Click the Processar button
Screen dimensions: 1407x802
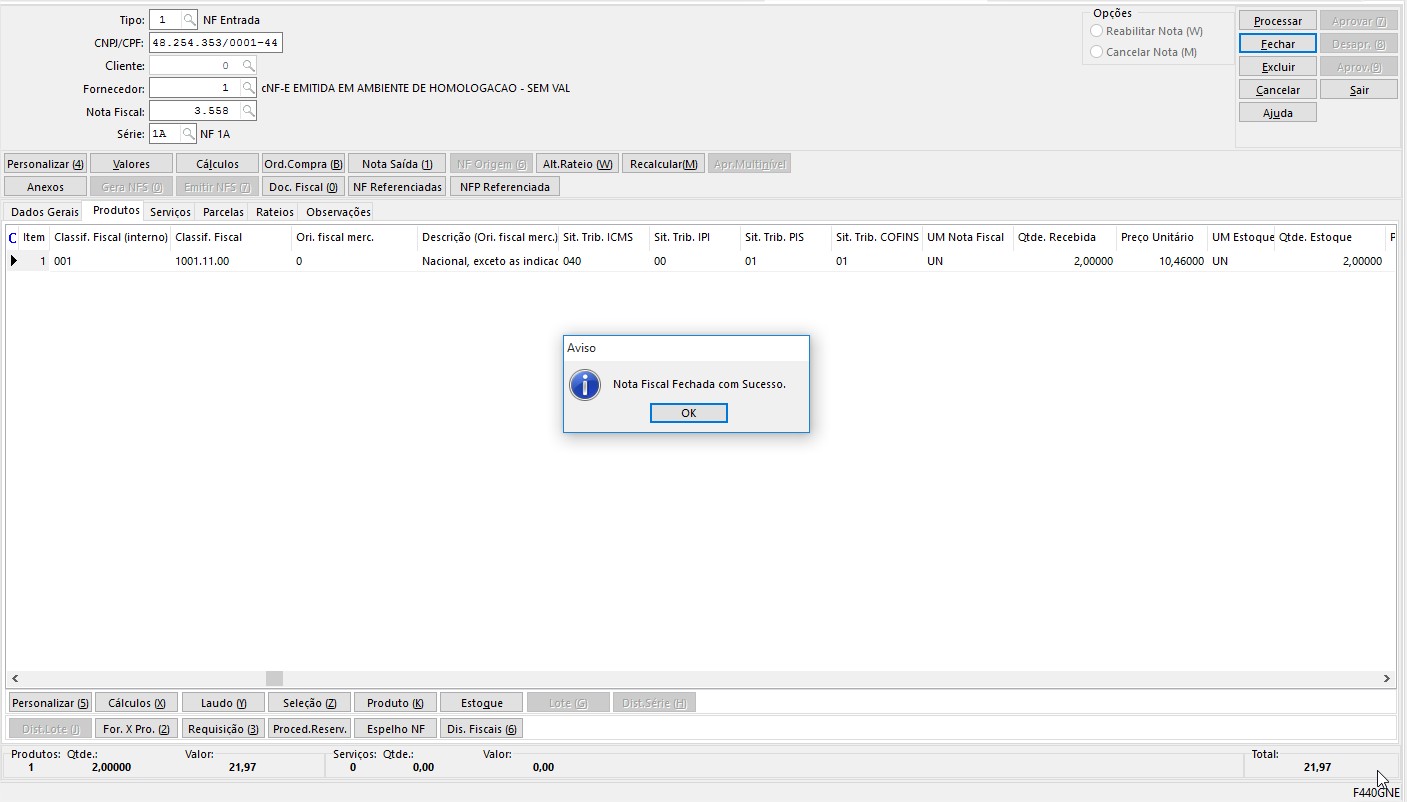coord(1277,21)
